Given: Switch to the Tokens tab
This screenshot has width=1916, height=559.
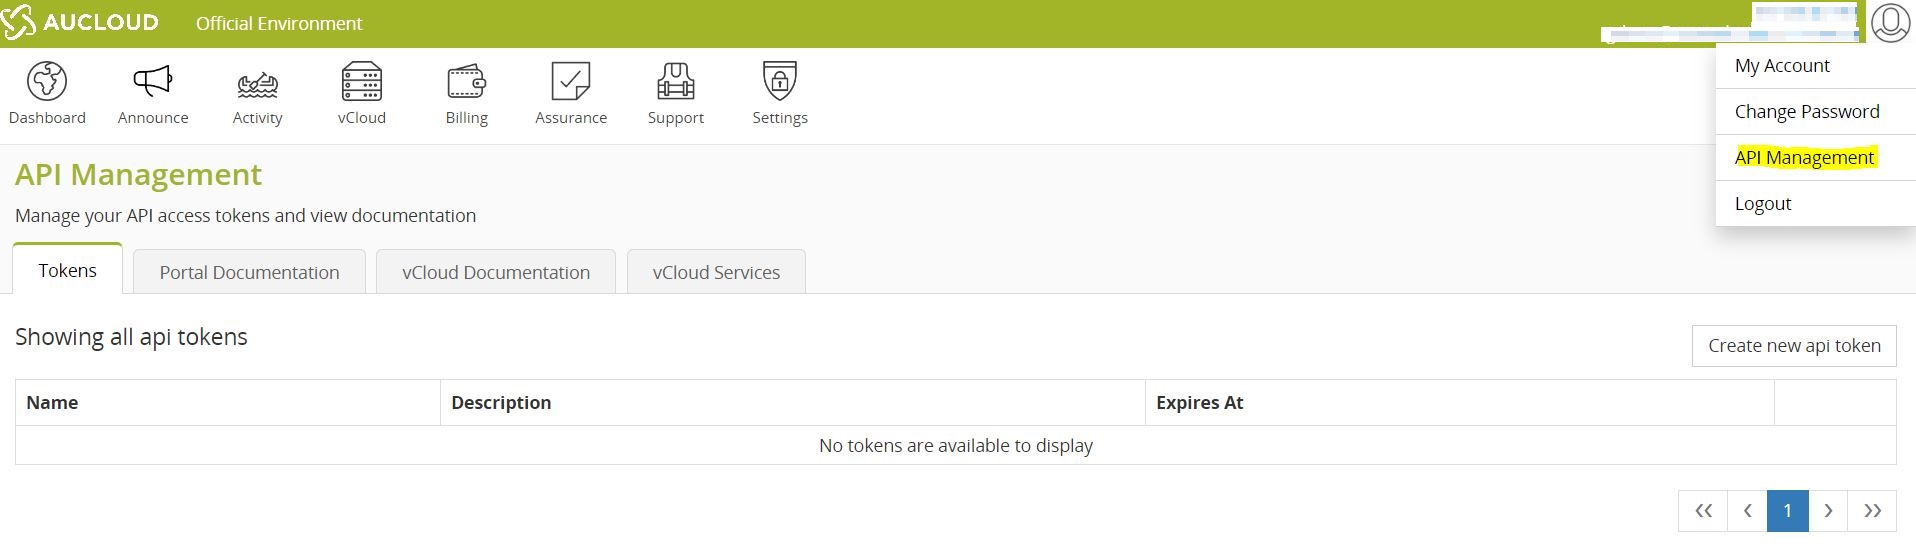Looking at the screenshot, I should click(68, 270).
